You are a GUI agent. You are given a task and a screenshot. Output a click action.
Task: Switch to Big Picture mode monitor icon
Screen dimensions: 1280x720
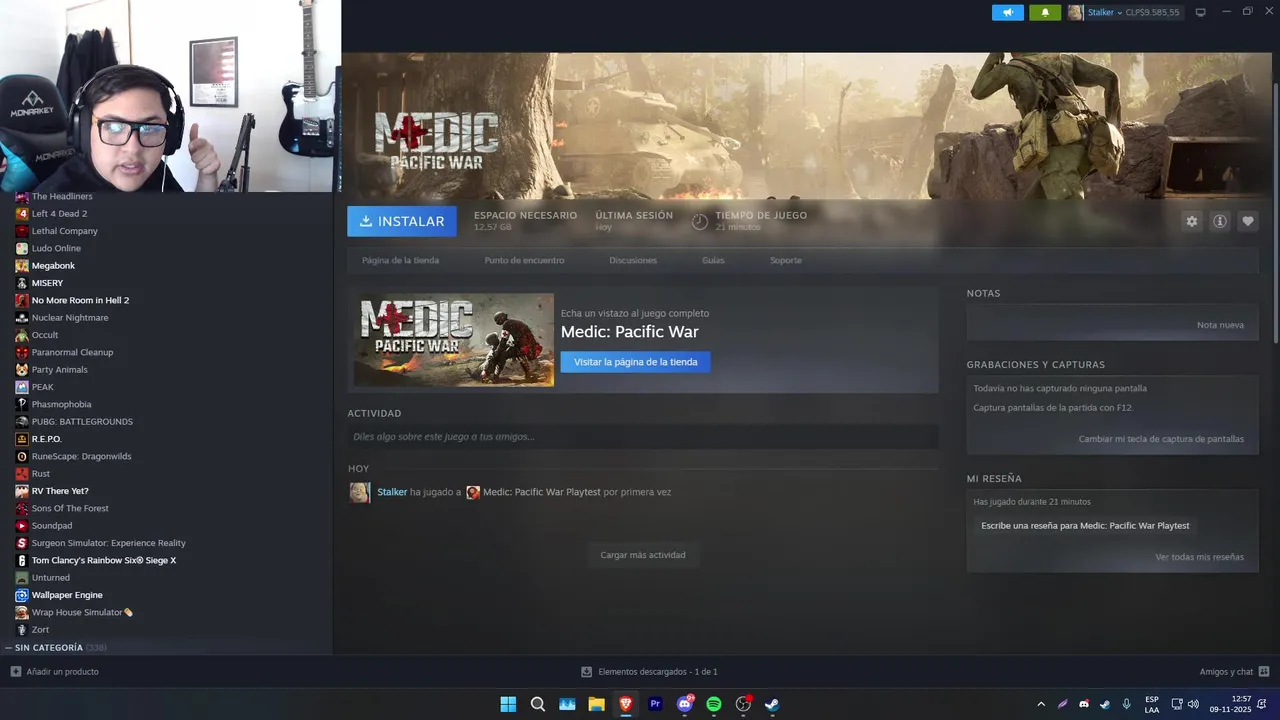point(1201,12)
